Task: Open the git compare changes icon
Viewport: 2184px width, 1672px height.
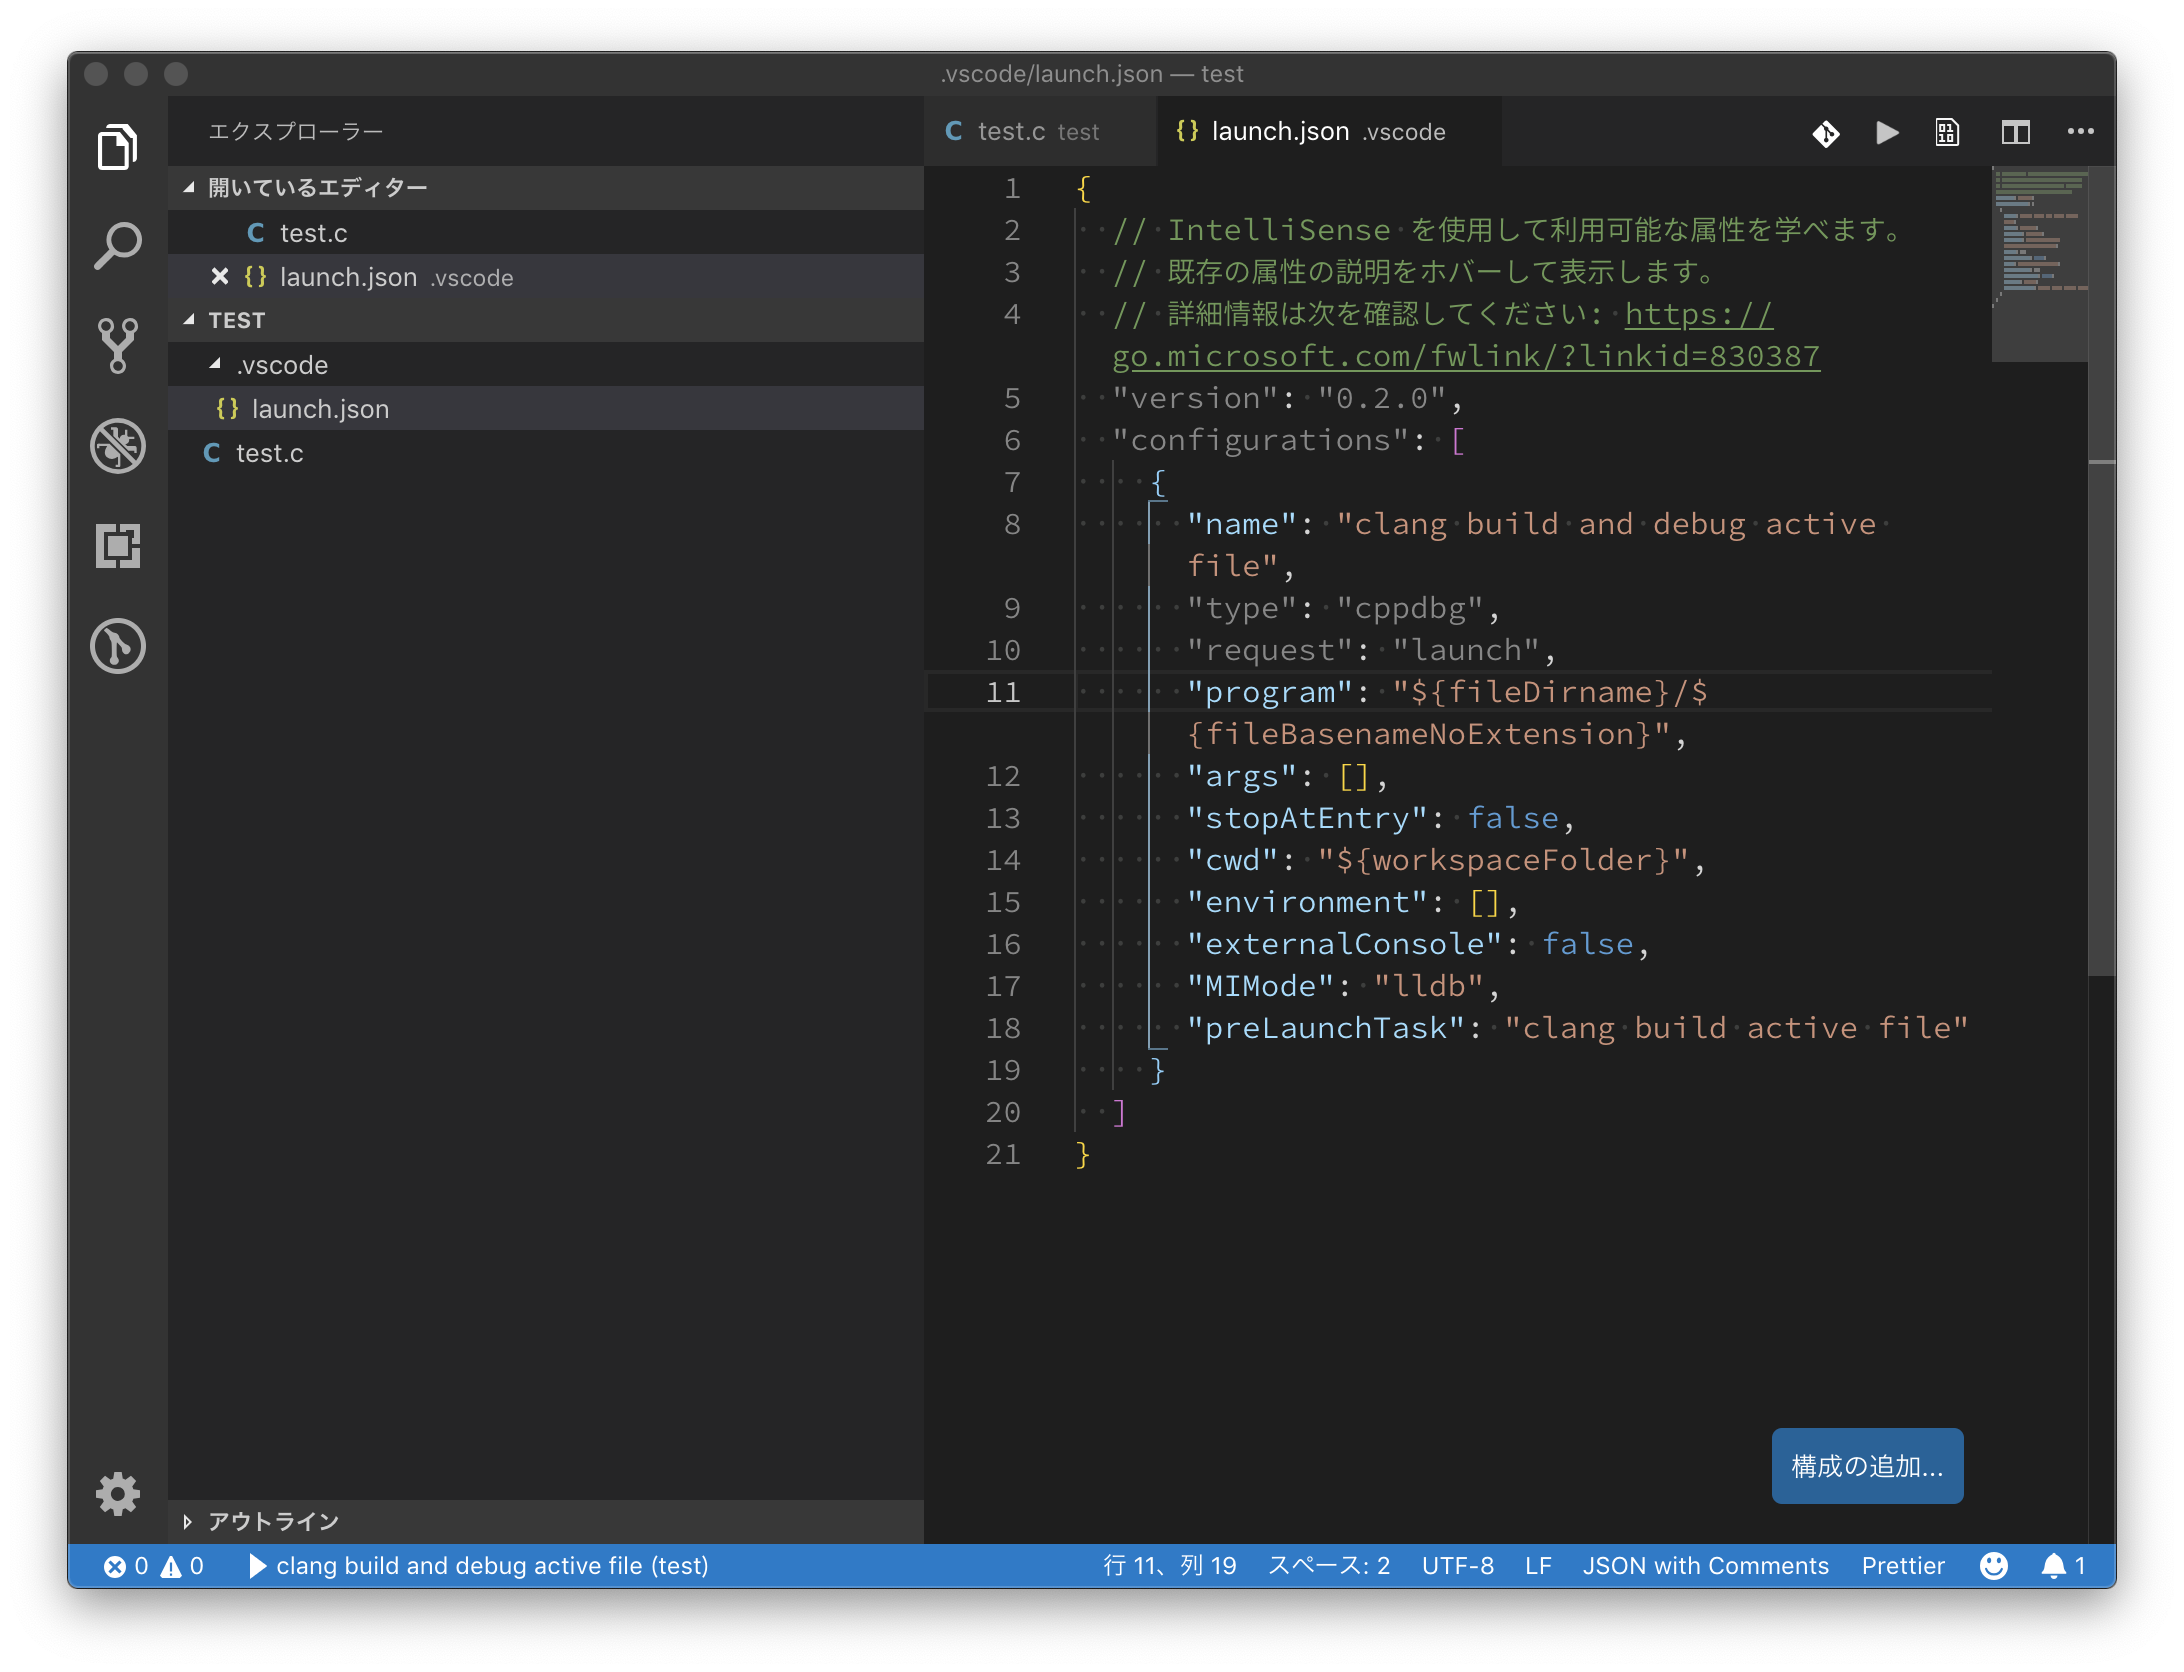Action: coord(1825,131)
